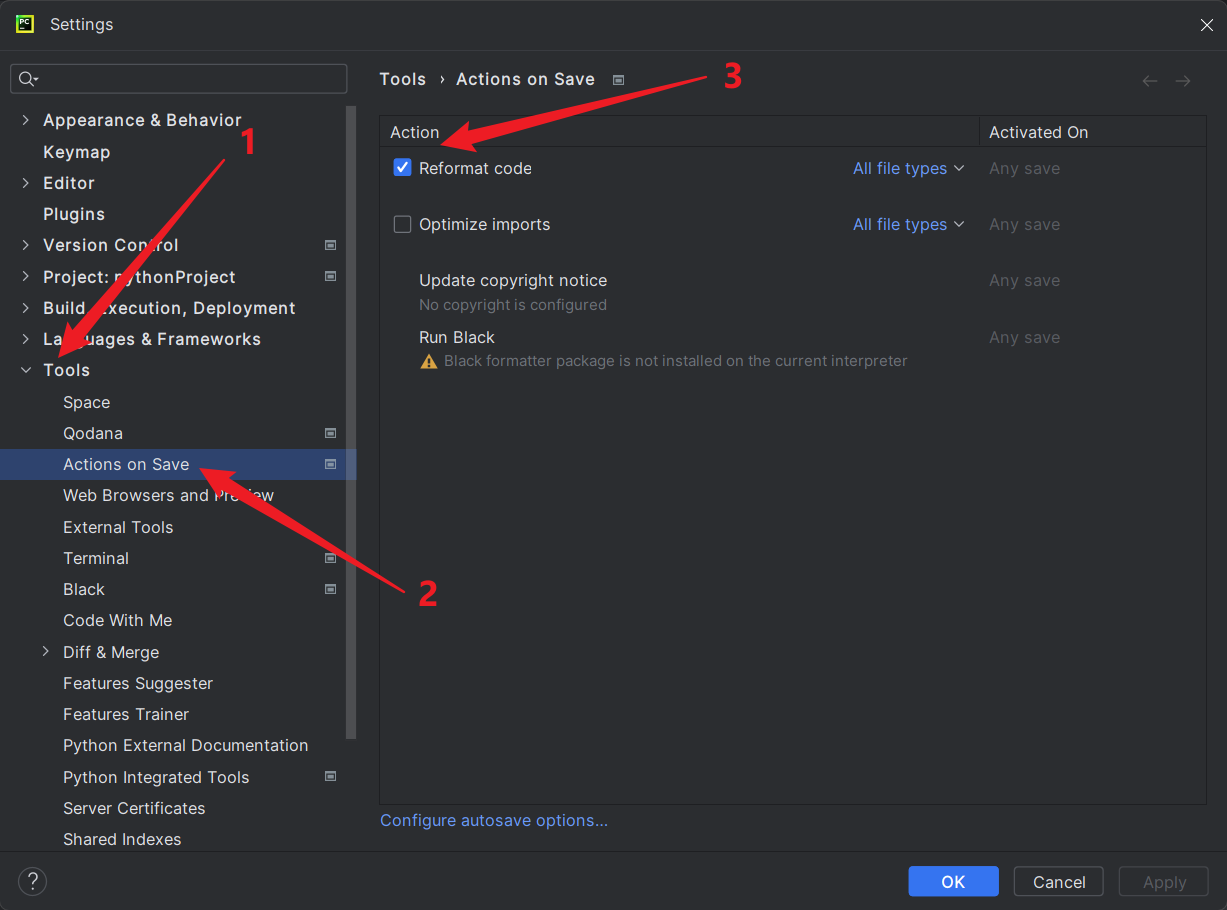Select Keymap in the settings tree
Image resolution: width=1227 pixels, height=910 pixels.
click(x=76, y=152)
